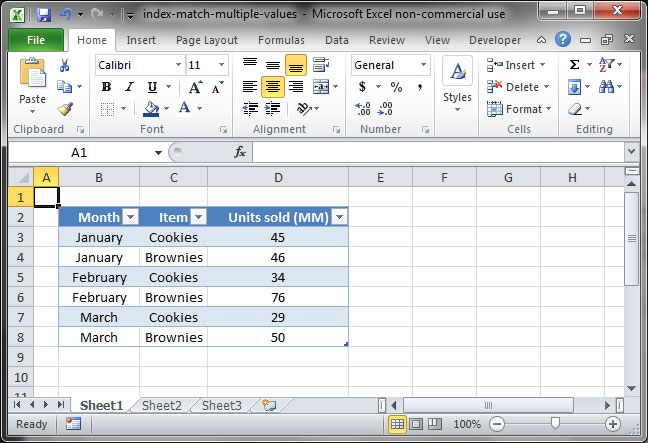Click the AutoSum sigma icon
This screenshot has height=443, width=648.
574,65
